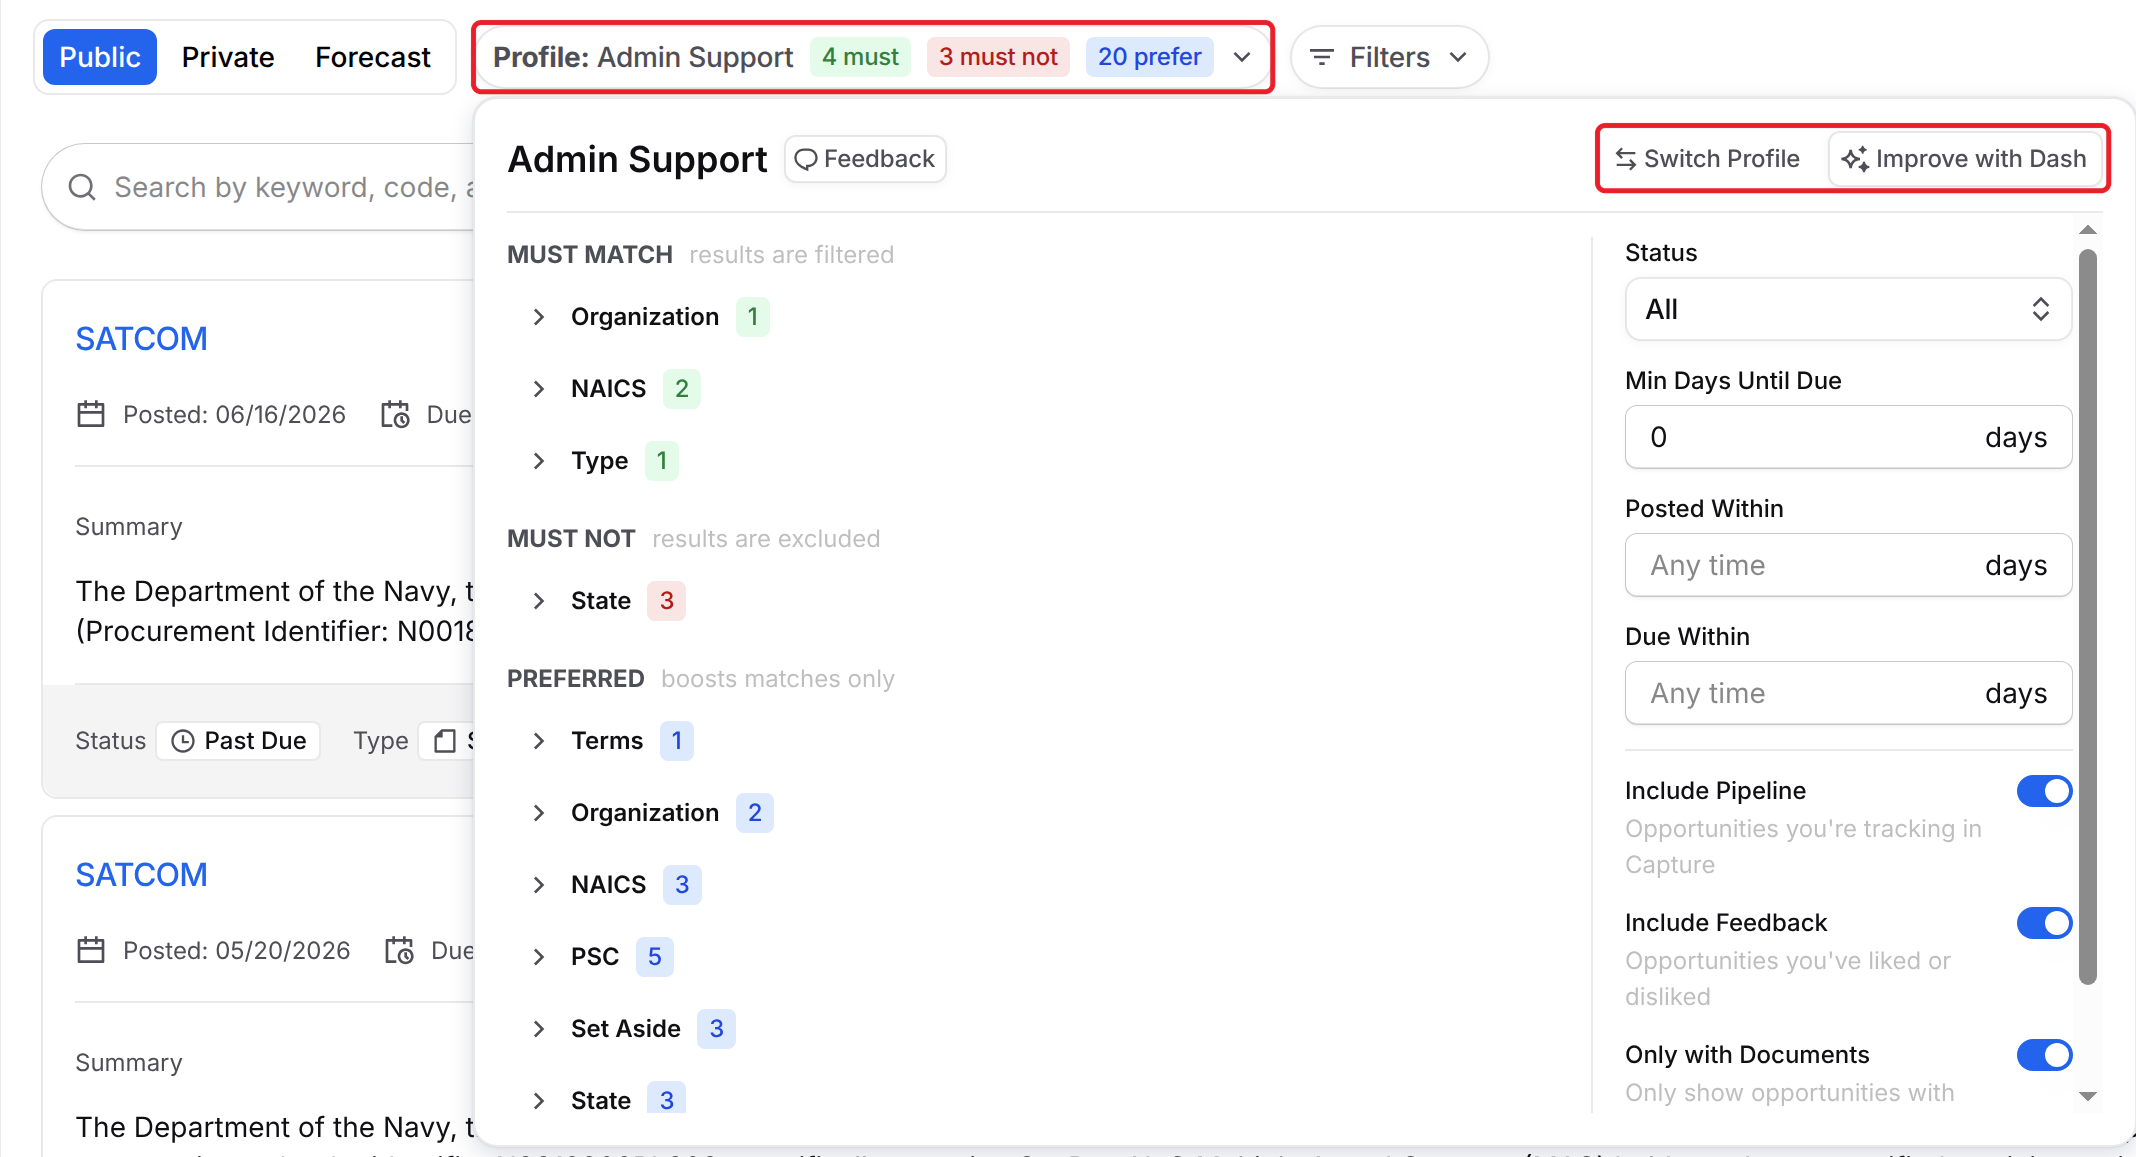Click the Feedback button
This screenshot has height=1157, width=2136.
click(865, 159)
